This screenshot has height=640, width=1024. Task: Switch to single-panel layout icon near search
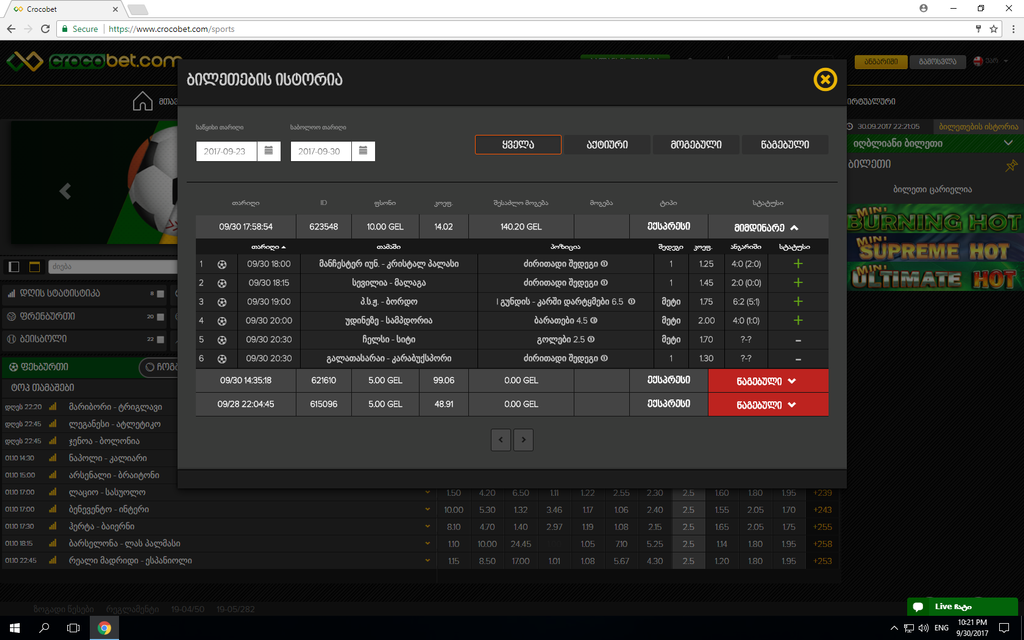coord(14,266)
